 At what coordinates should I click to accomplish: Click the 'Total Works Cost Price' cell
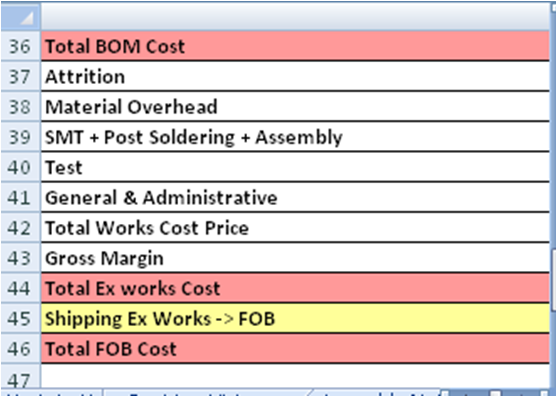(295, 228)
